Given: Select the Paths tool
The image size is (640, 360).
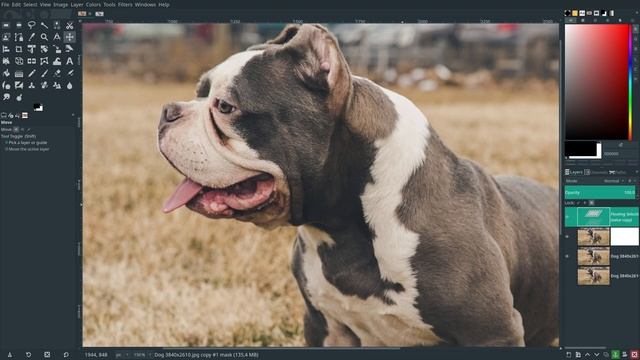Looking at the screenshot, I should pyautogui.click(x=19, y=37).
